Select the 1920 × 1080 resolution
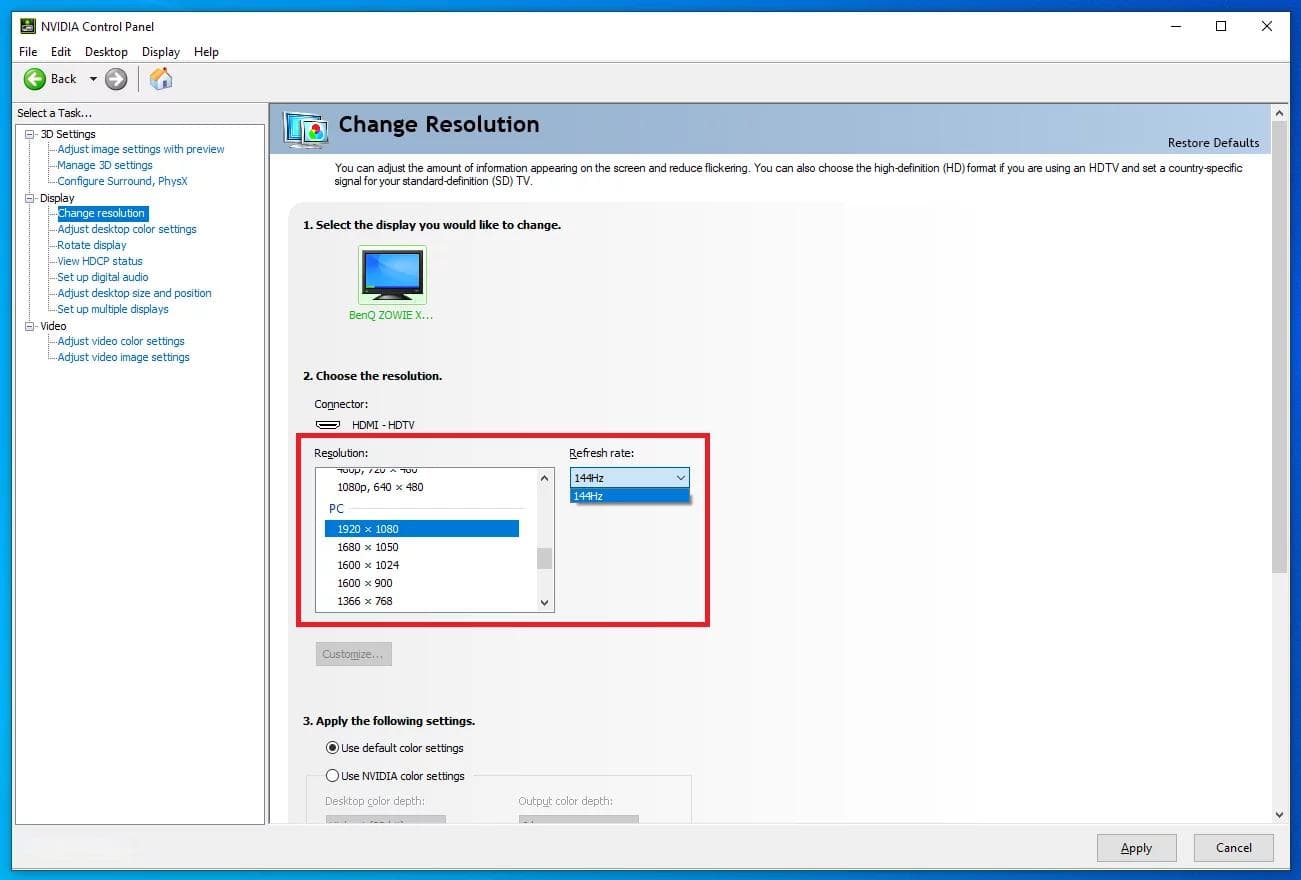The image size is (1301, 880). coord(421,529)
